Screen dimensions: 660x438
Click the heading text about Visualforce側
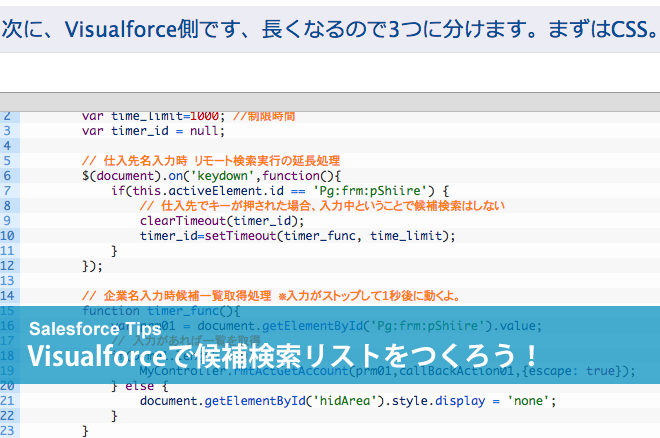(329, 29)
